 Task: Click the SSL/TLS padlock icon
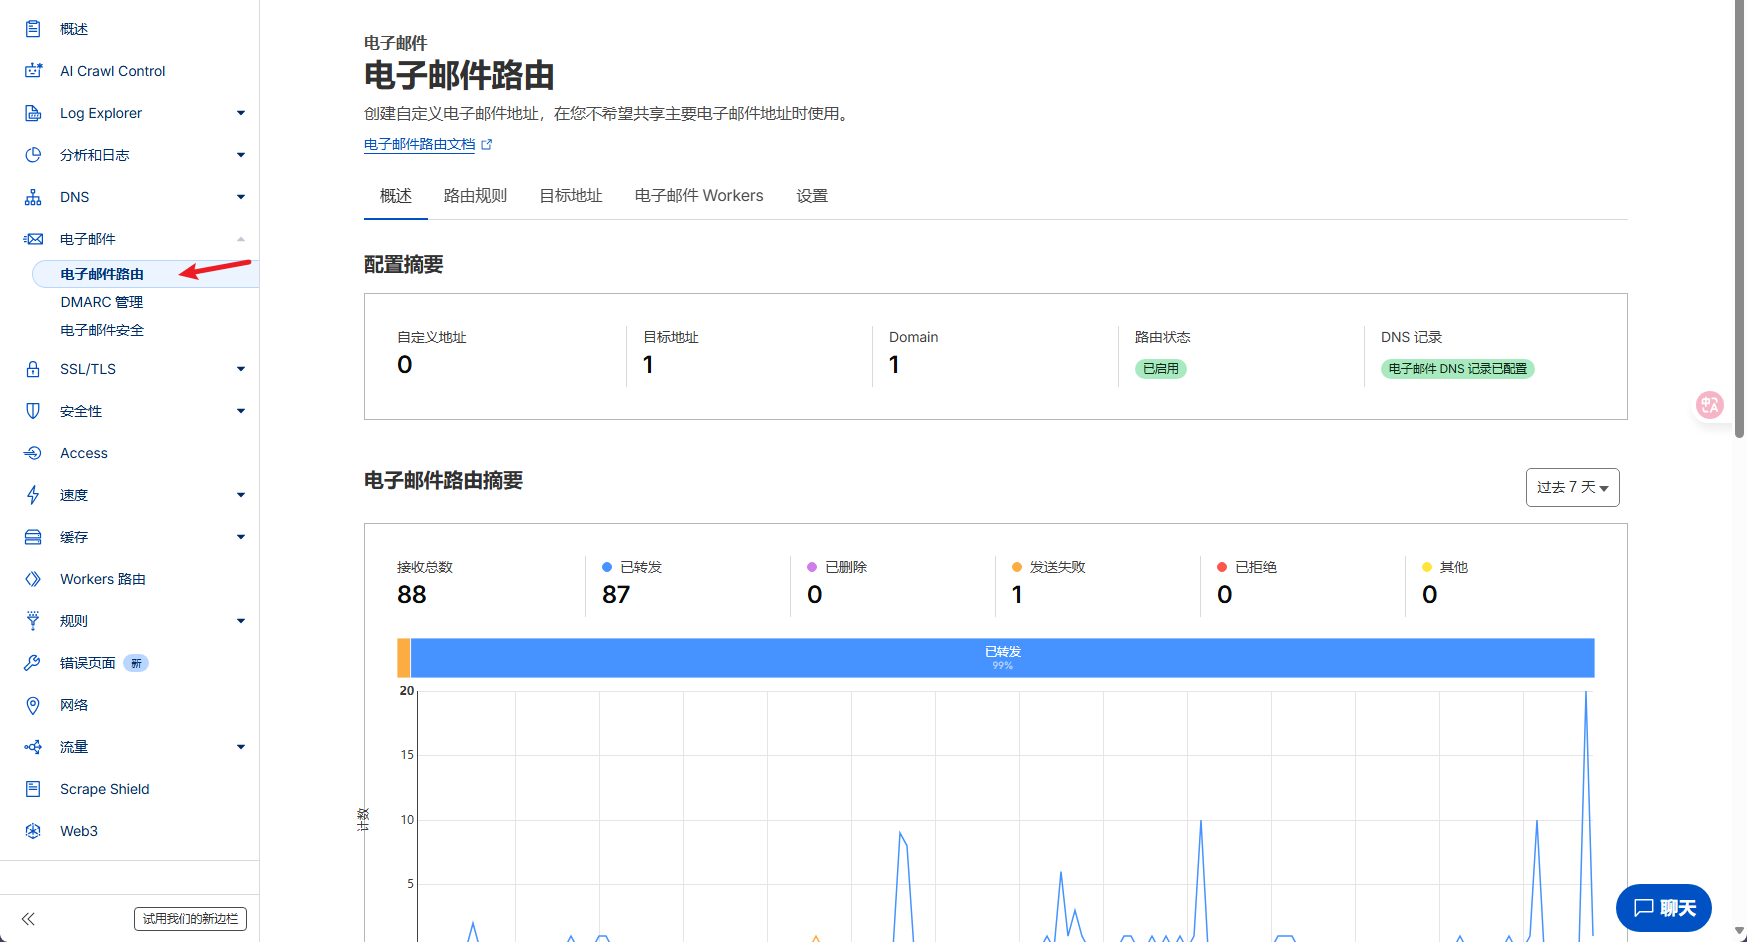point(33,369)
